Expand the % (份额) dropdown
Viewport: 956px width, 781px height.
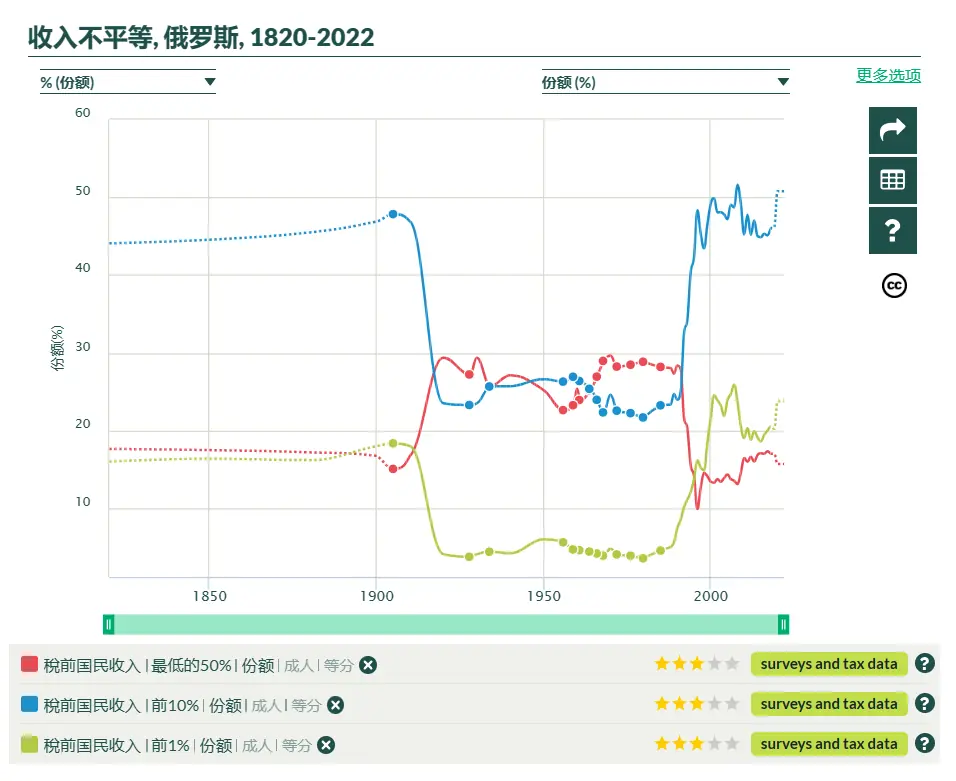click(x=128, y=82)
